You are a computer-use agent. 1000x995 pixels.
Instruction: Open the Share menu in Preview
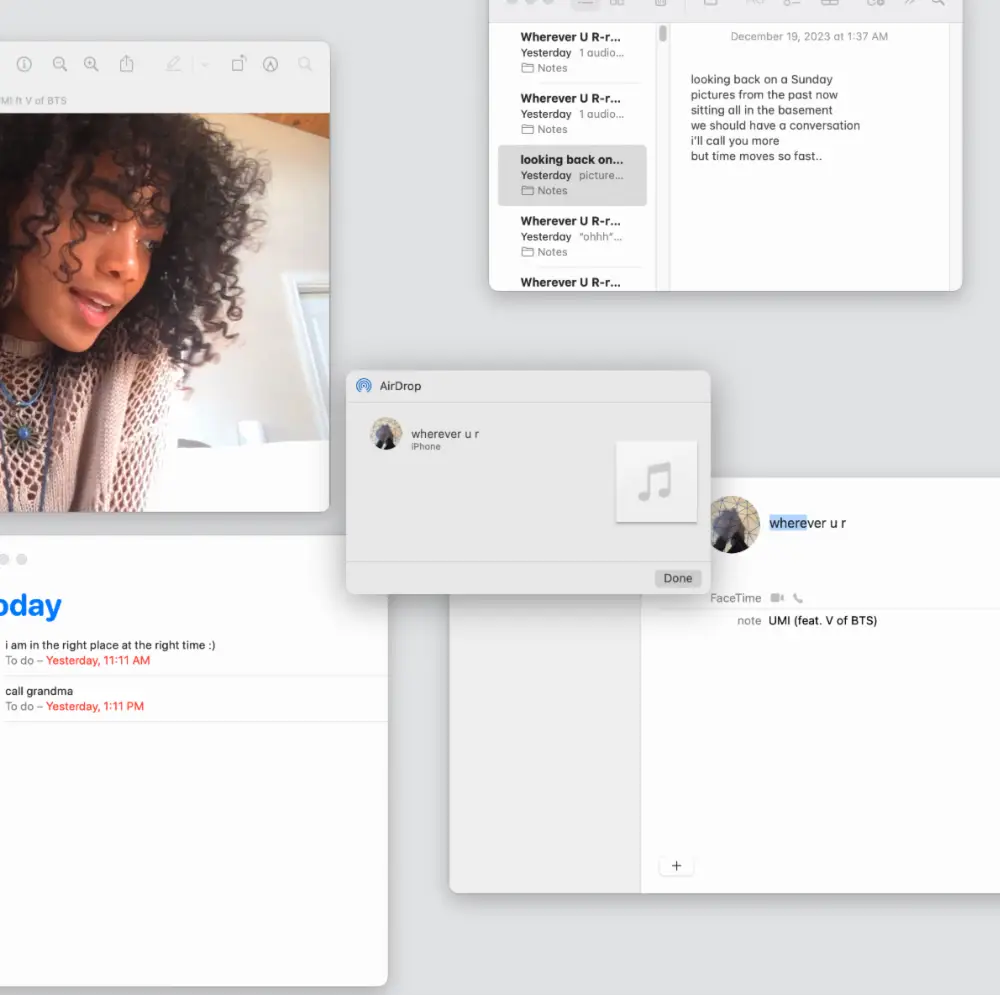[127, 64]
